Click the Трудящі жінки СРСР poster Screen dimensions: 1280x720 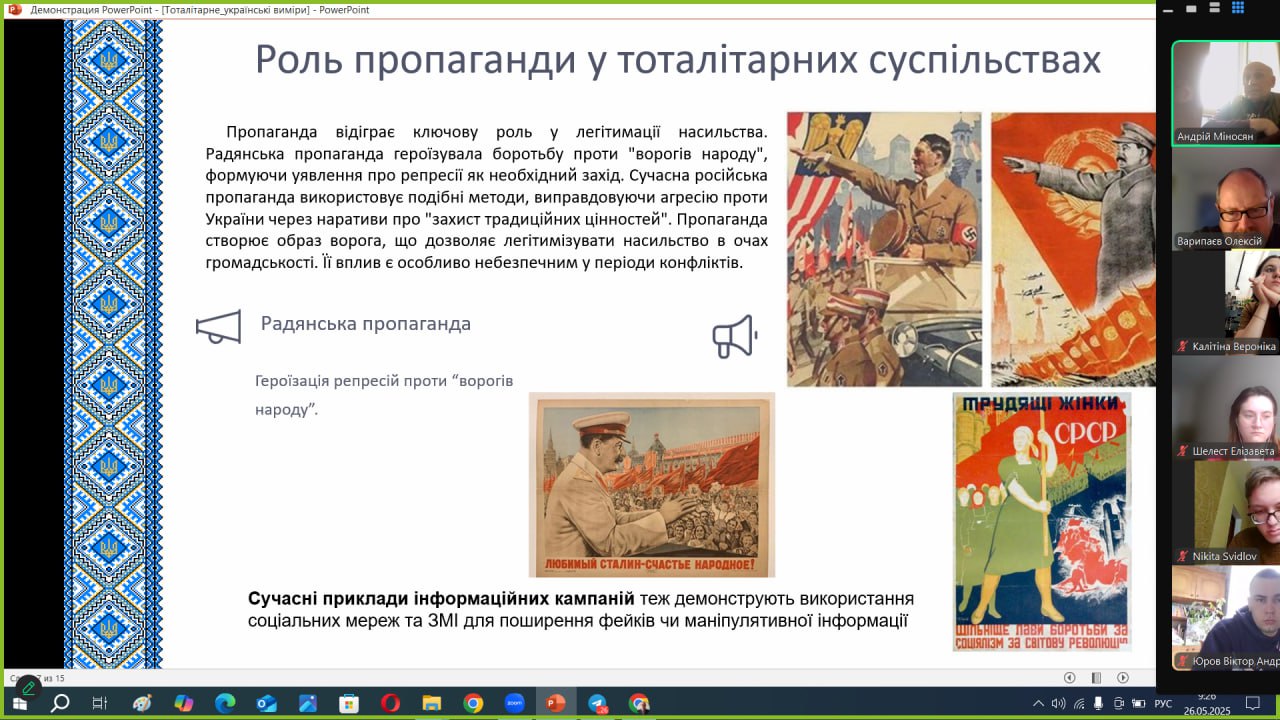(x=1042, y=522)
